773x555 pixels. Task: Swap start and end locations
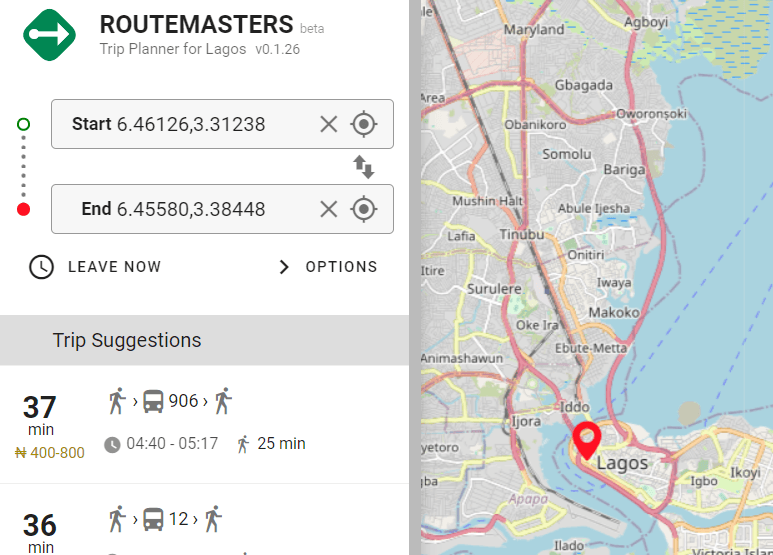click(x=364, y=167)
